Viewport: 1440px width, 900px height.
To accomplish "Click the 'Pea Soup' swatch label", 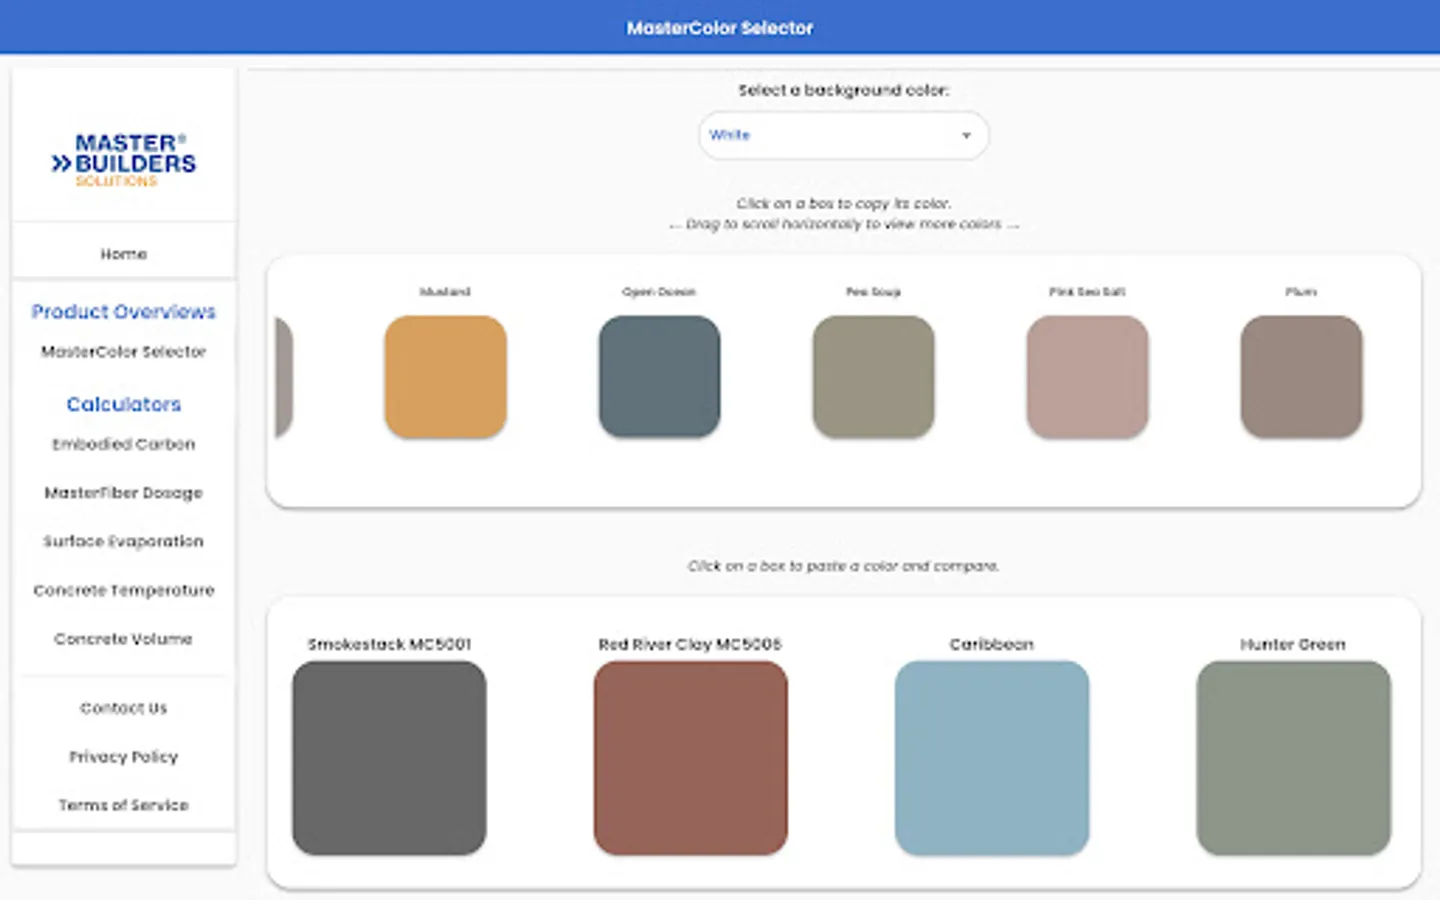I will point(873,292).
